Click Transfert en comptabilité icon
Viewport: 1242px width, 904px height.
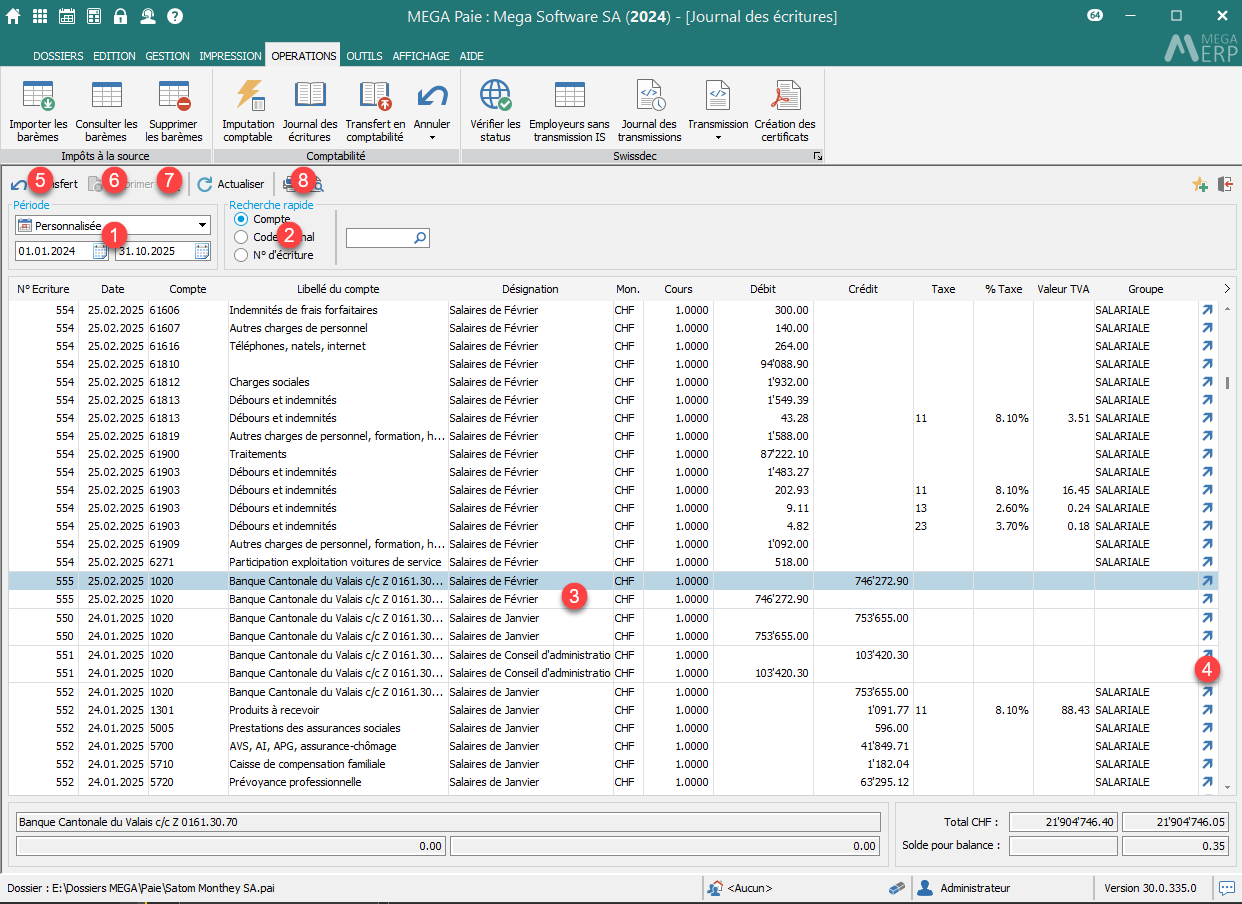point(375,97)
